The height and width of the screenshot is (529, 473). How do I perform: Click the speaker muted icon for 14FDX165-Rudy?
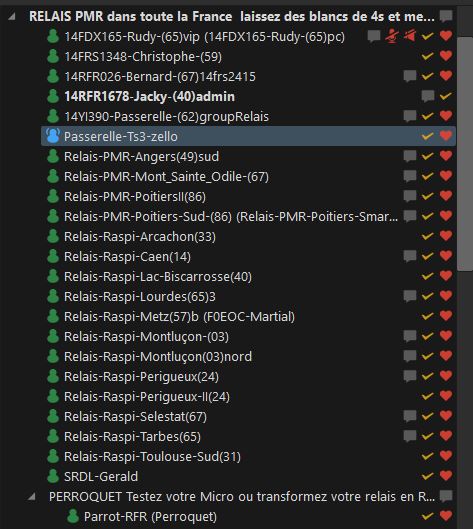click(x=410, y=36)
